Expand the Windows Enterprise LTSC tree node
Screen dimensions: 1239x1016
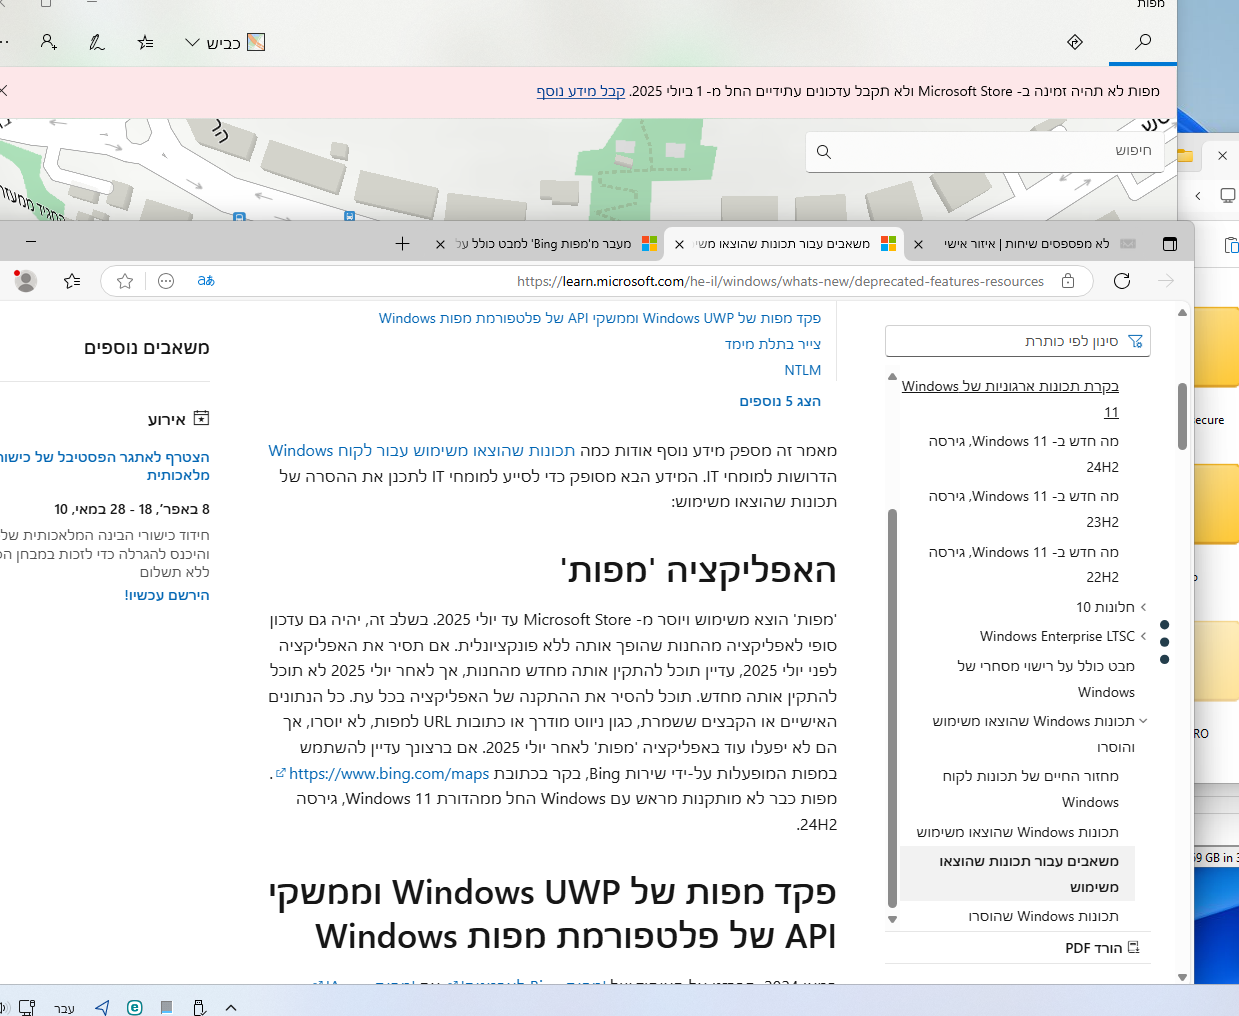1143,636
